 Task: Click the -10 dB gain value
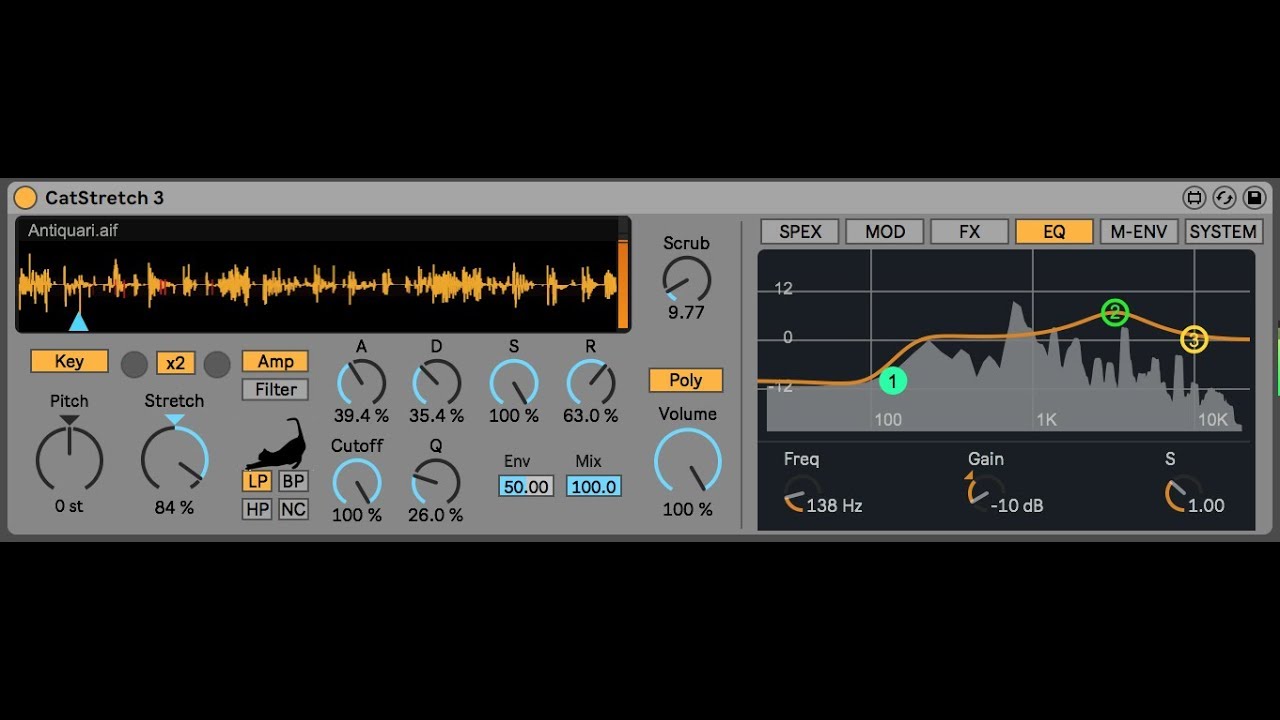pyautogui.click(x=1017, y=505)
